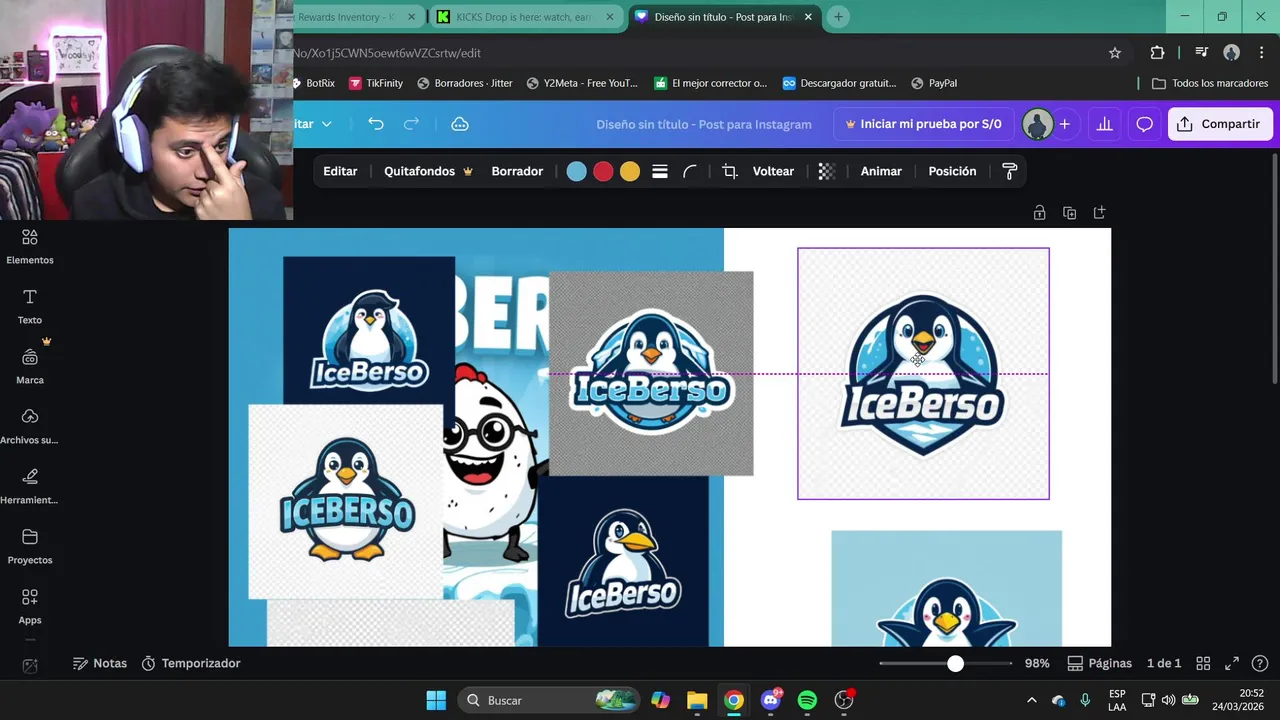Screen dimensions: 1280x720
Task: Open the TikFinity bookmark
Action: 376,83
